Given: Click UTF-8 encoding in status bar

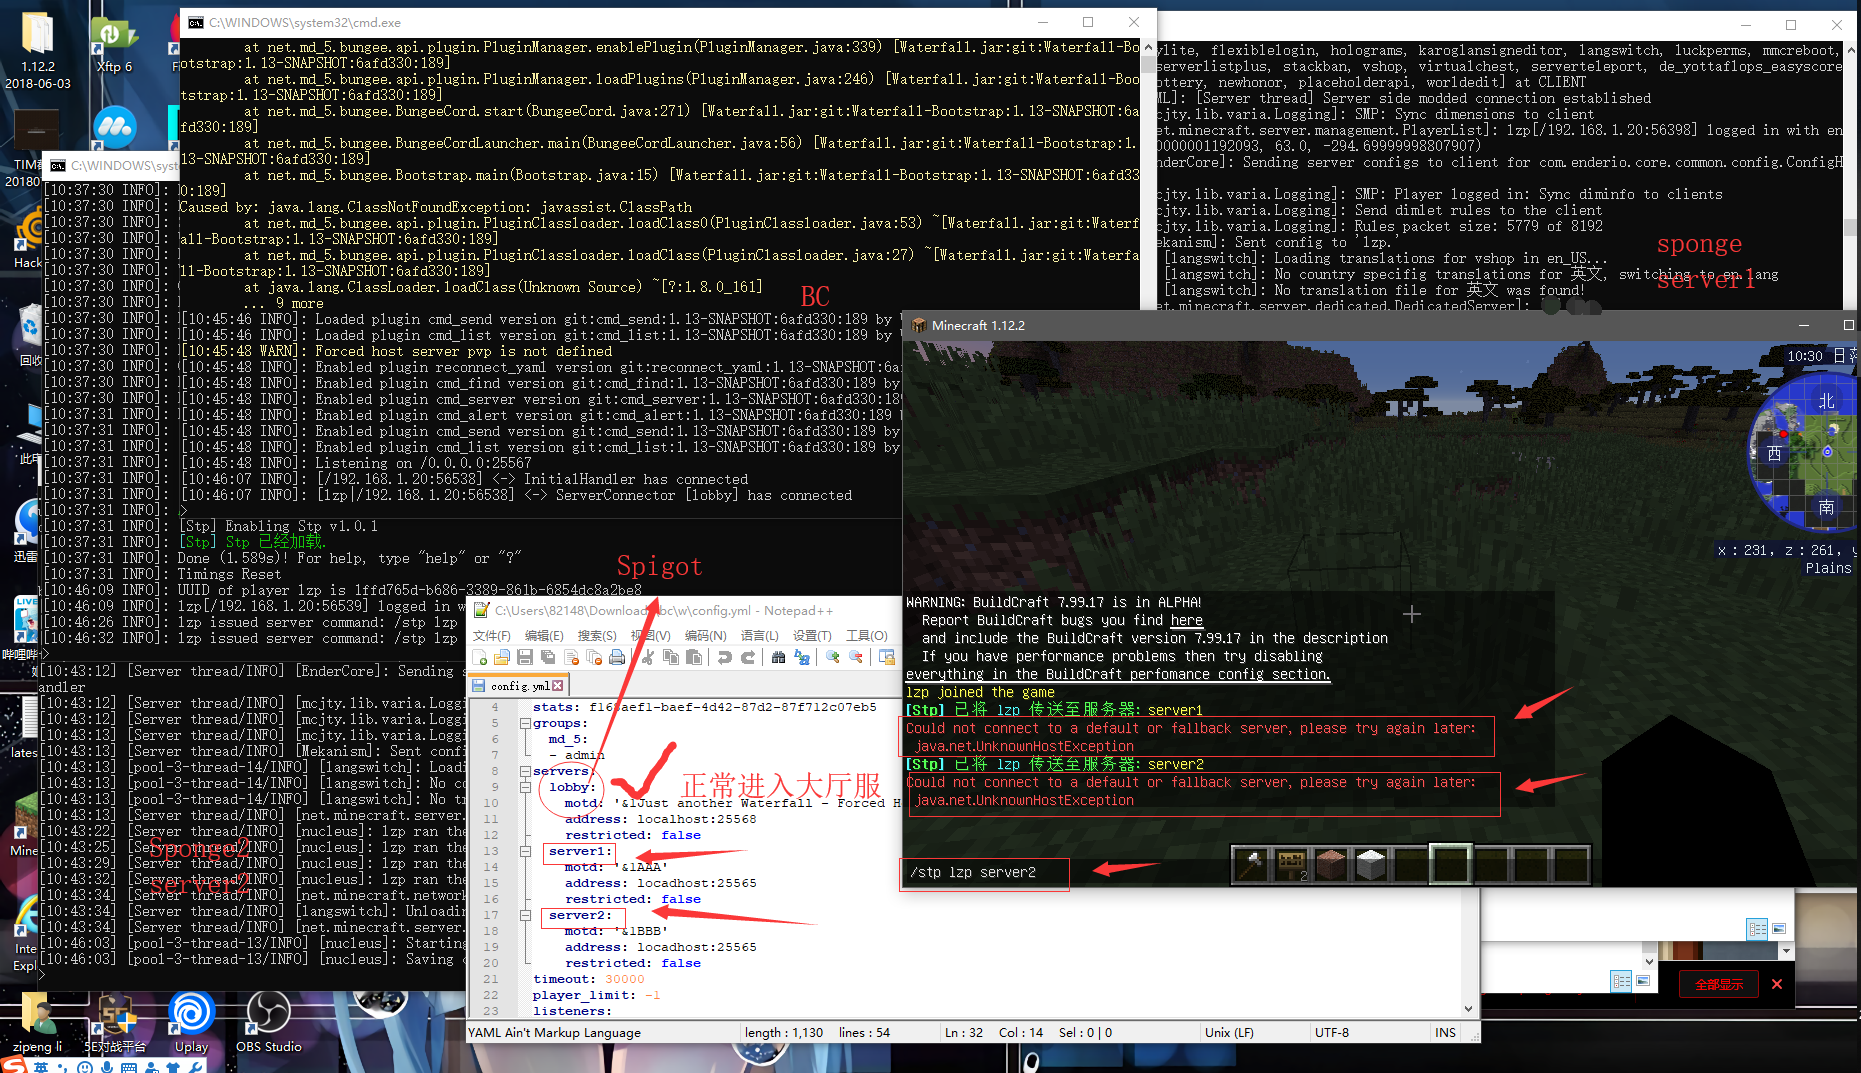Looking at the screenshot, I should pos(1331,1032).
